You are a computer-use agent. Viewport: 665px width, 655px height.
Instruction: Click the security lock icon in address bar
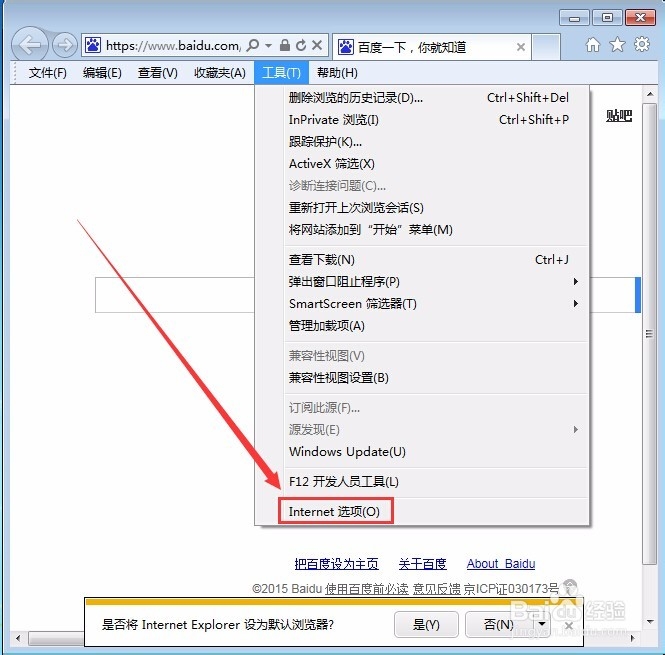(285, 45)
